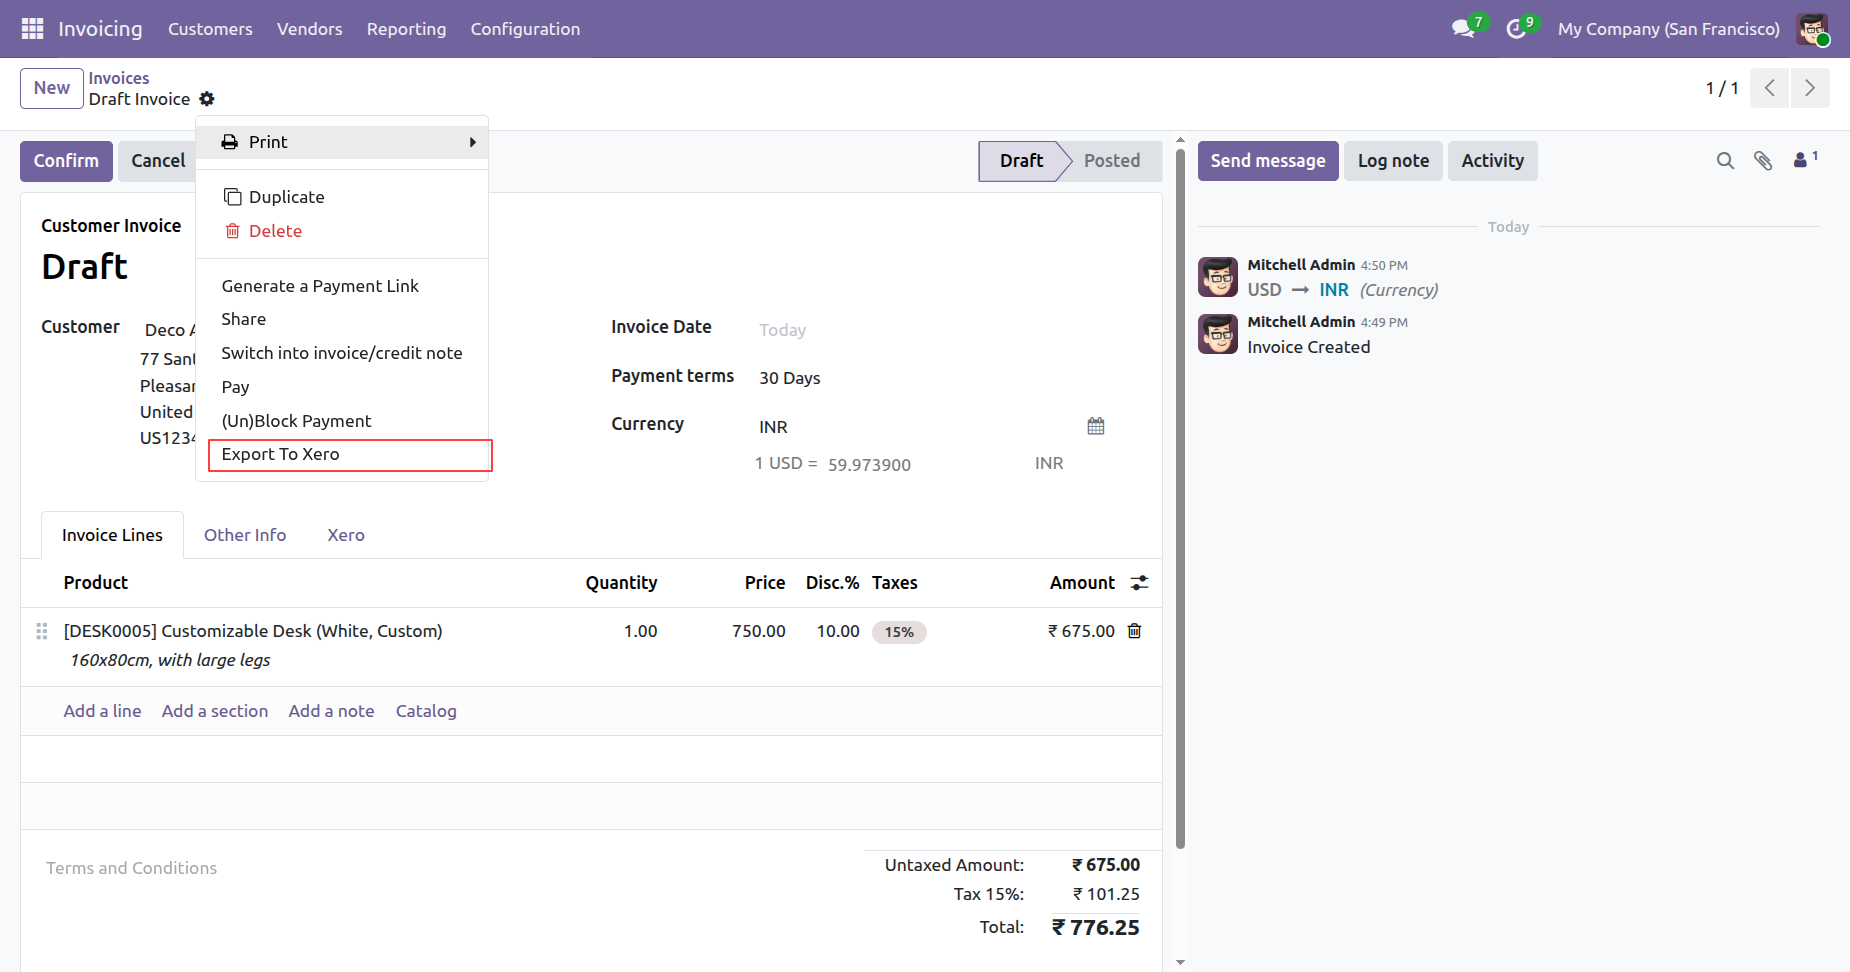The height and width of the screenshot is (972, 1850).
Task: Open the activities clock icon
Action: (1516, 29)
